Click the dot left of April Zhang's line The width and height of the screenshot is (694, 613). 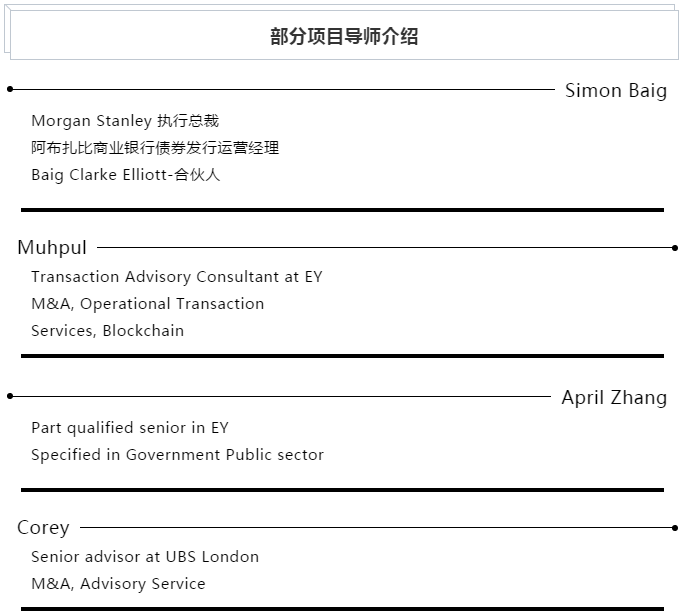pos(10,396)
